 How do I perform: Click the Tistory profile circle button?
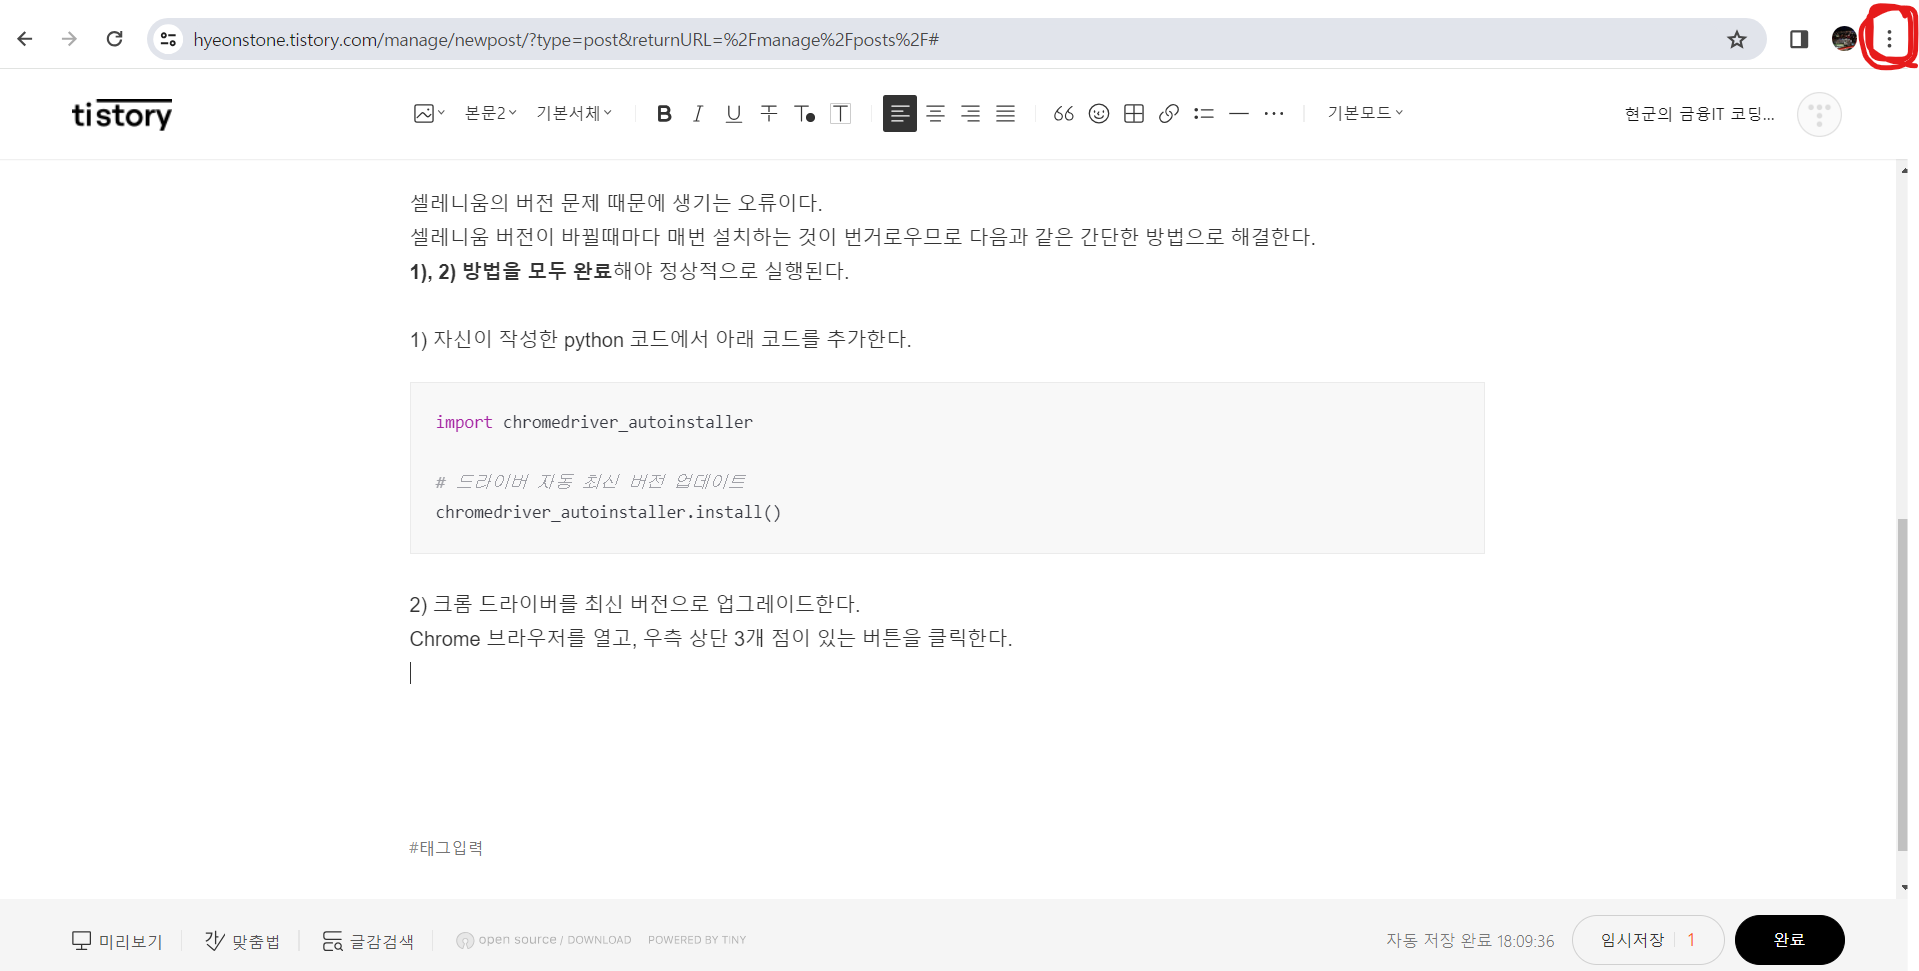pos(1819,114)
